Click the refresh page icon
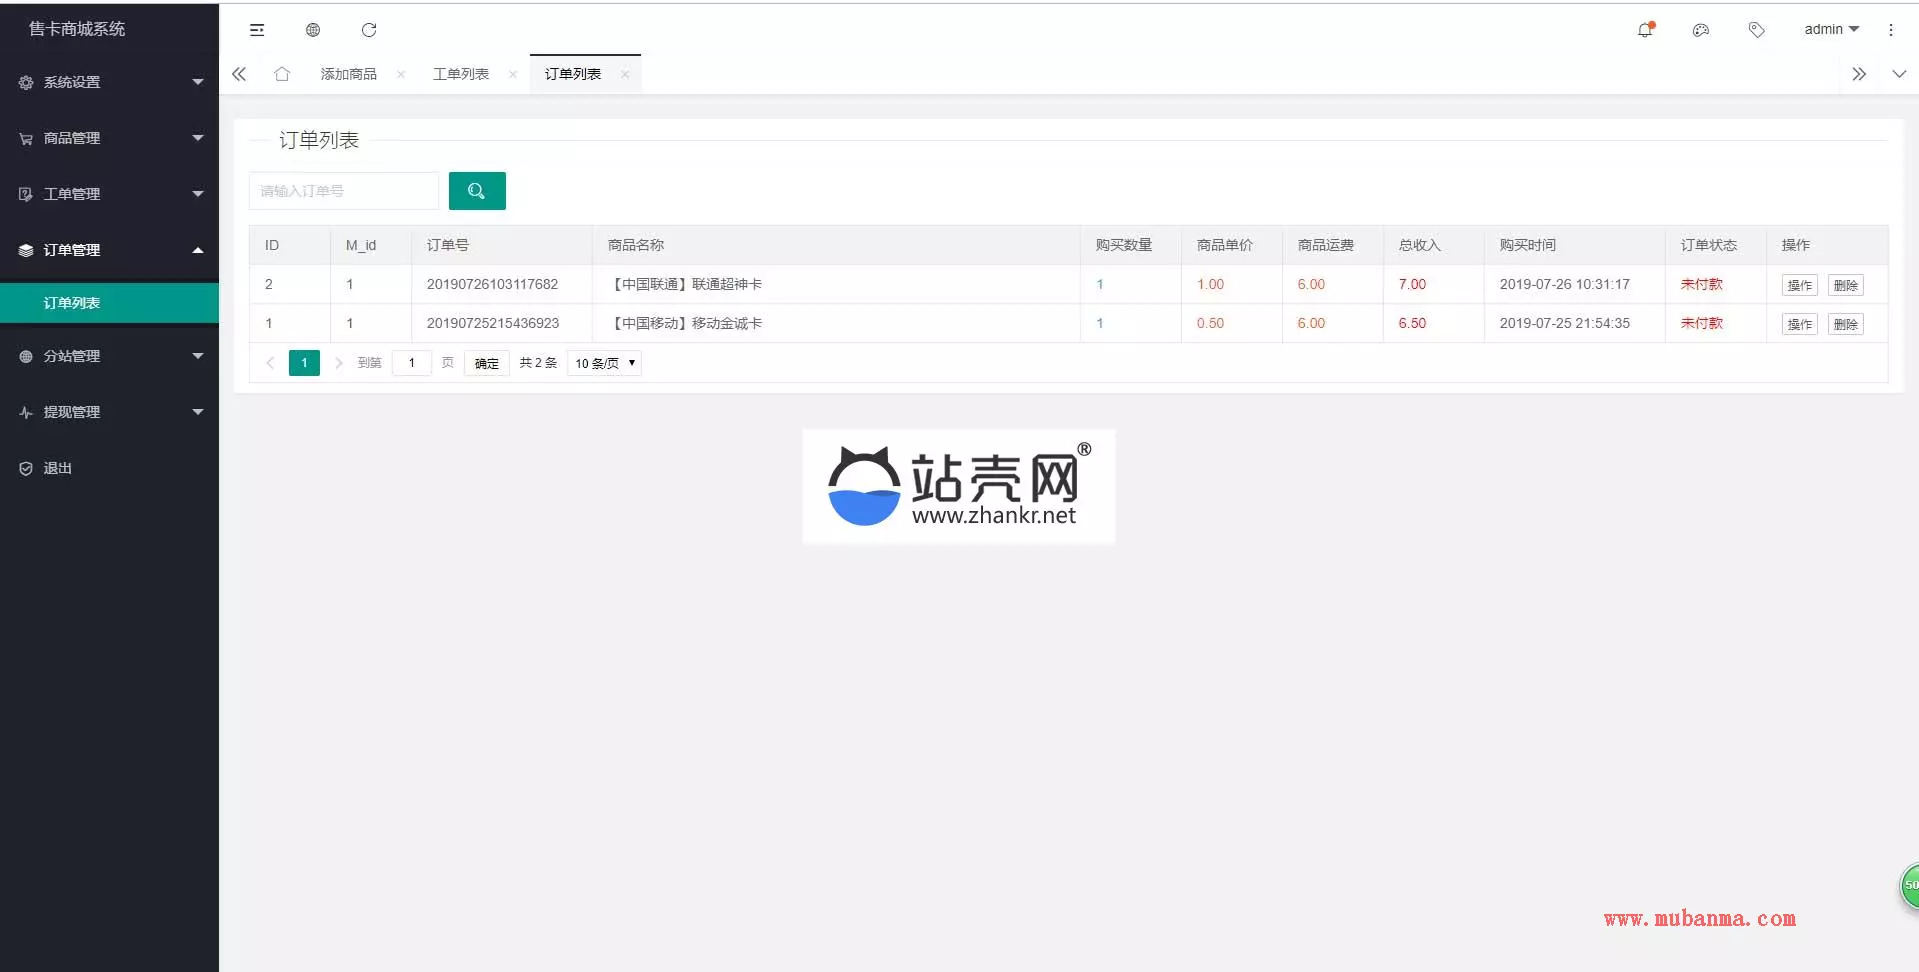1919x972 pixels. point(369,30)
